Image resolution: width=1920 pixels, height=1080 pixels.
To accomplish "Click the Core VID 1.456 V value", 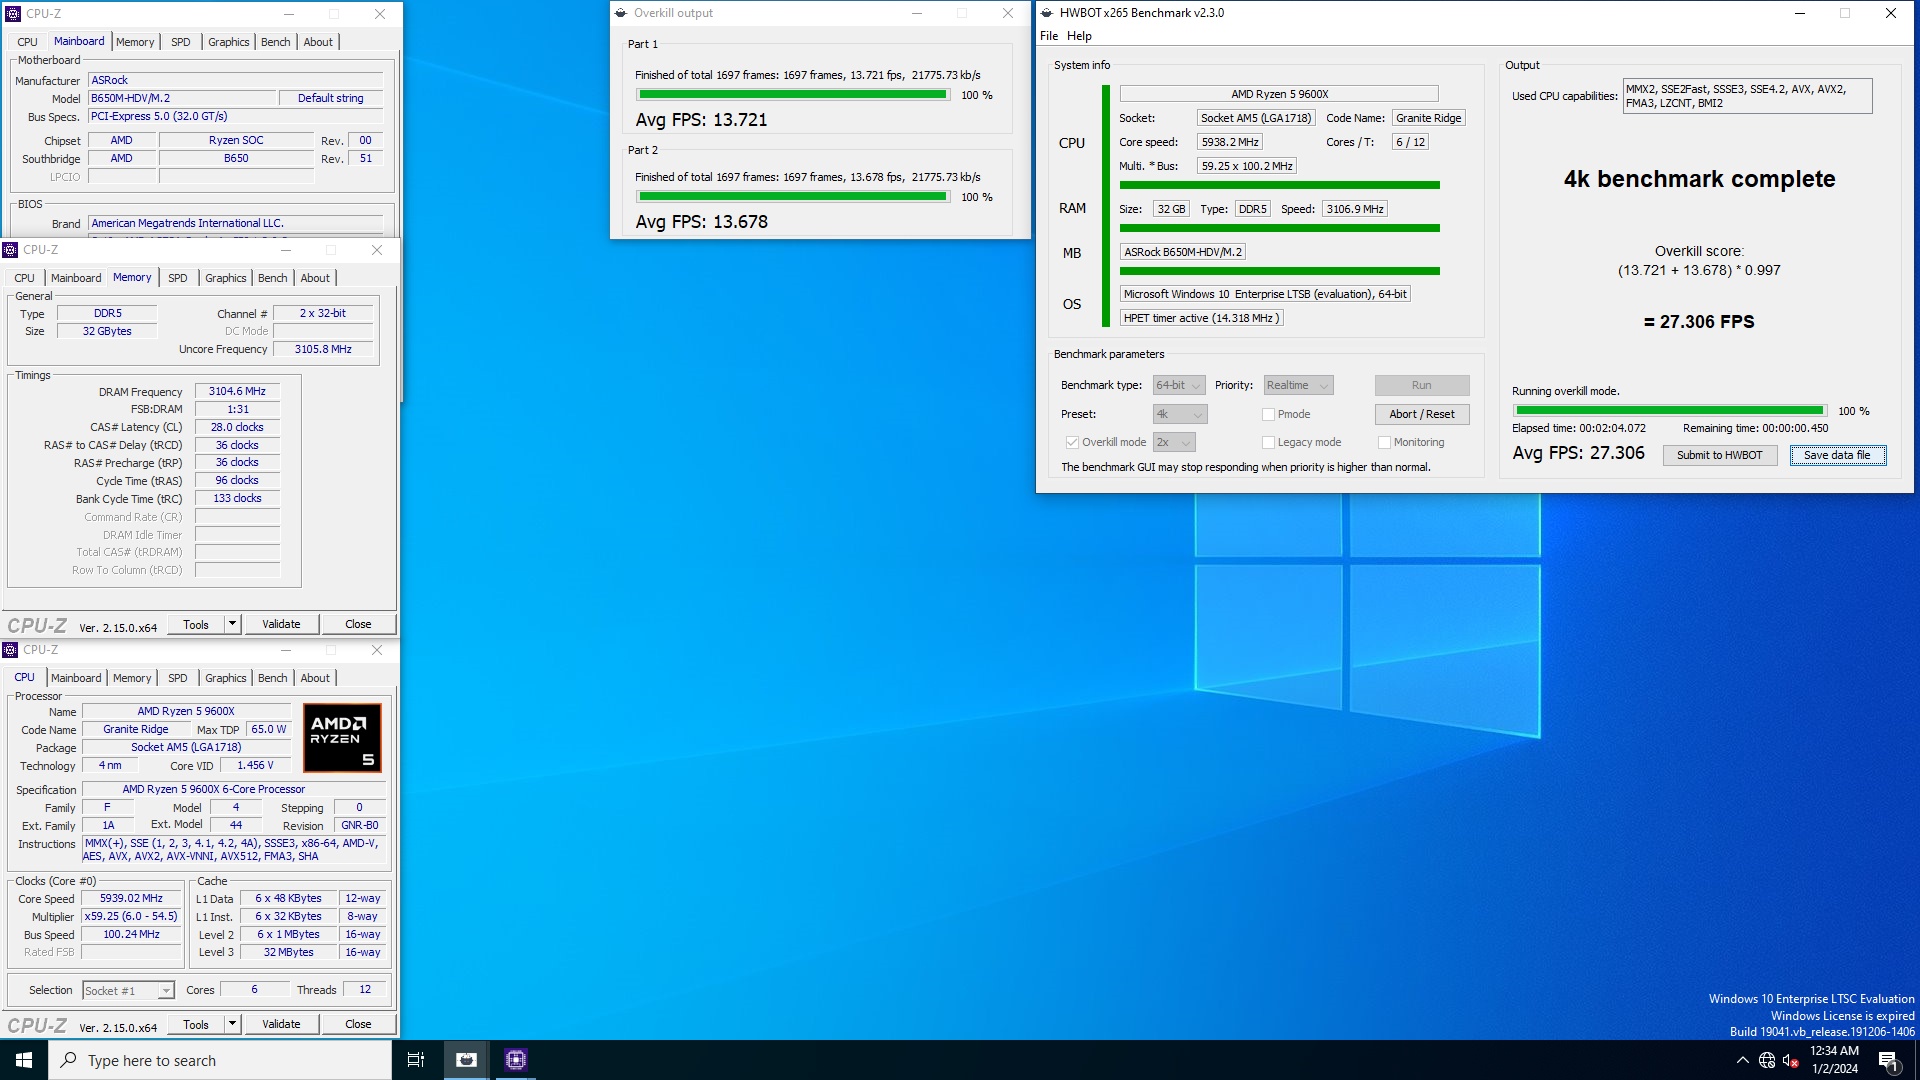I will click(255, 766).
